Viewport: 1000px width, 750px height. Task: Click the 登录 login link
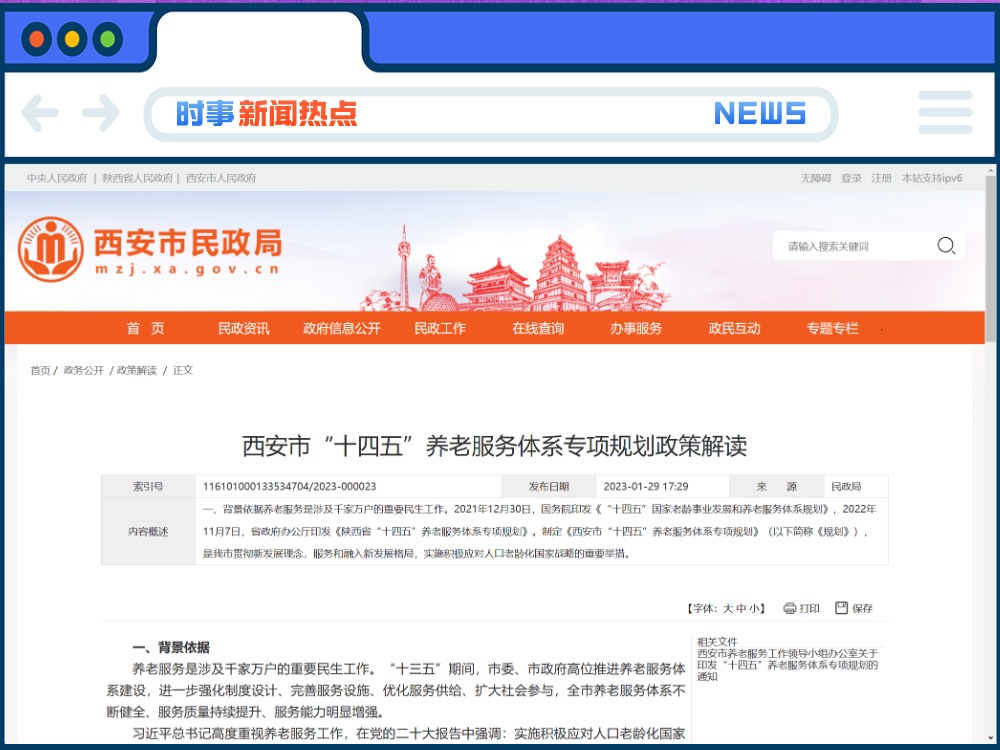pos(849,177)
